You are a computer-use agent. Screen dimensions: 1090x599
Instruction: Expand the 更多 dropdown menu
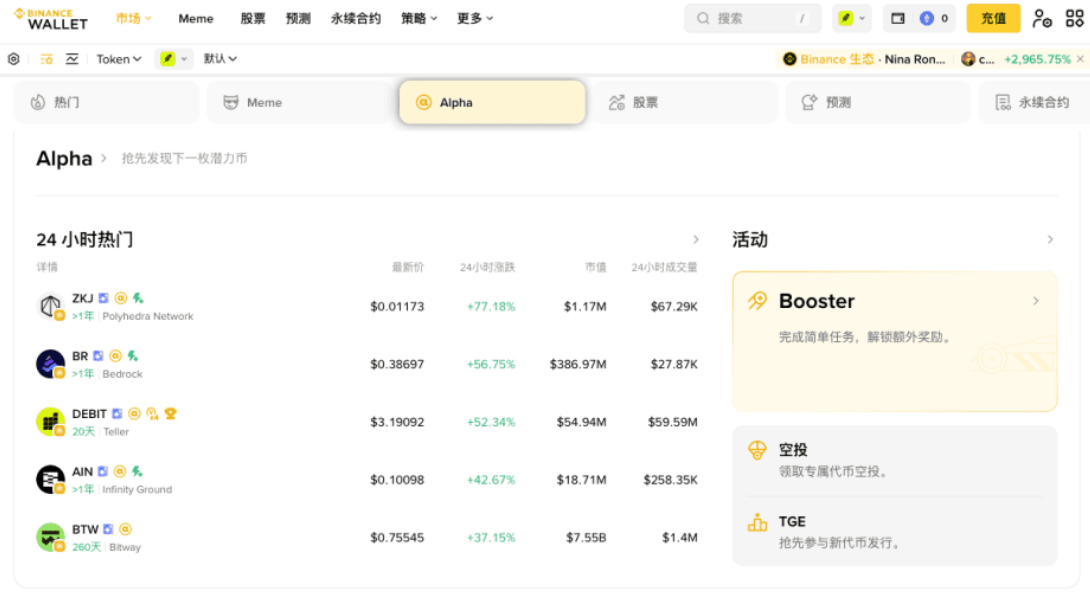coord(475,19)
